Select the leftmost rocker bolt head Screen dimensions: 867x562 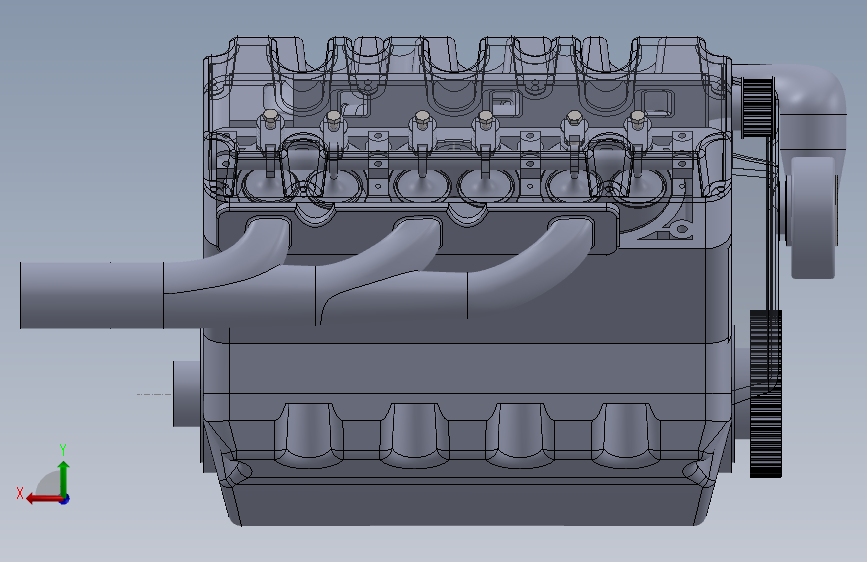269,116
